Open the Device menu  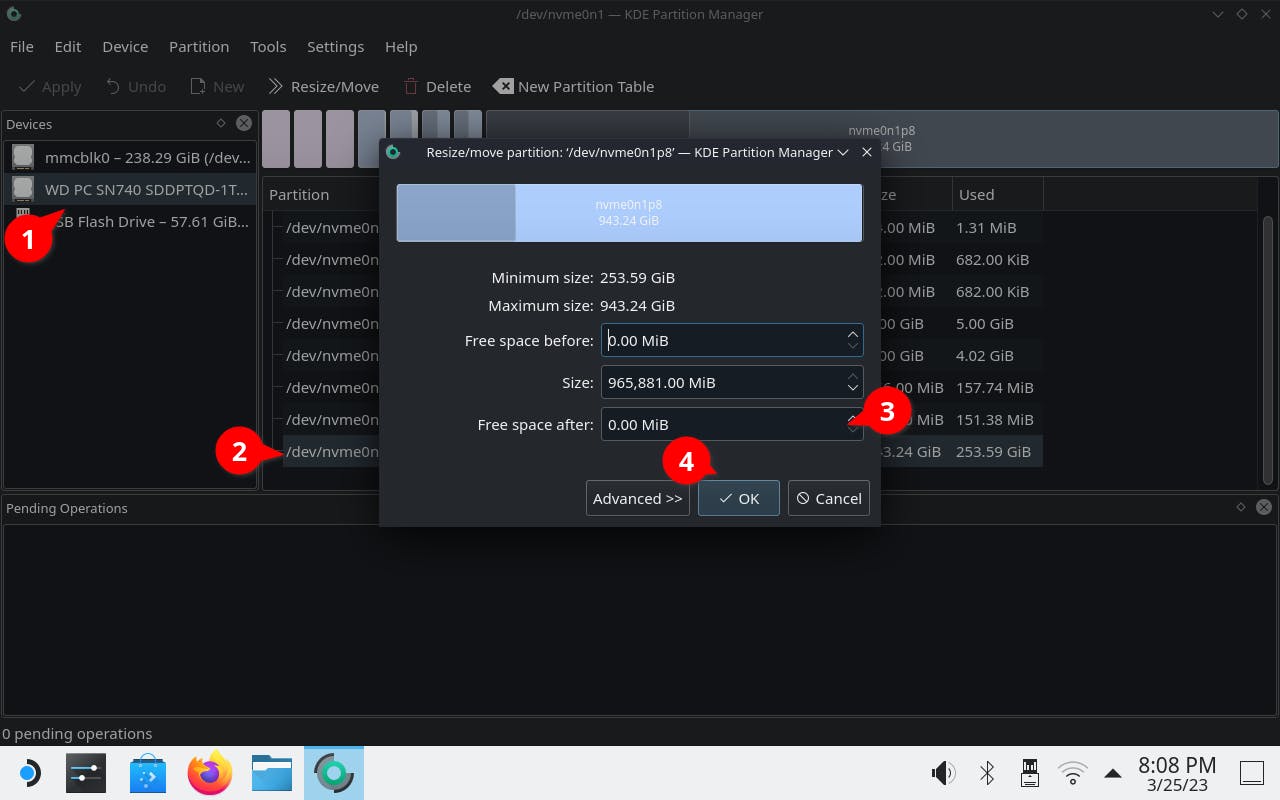[x=125, y=47]
